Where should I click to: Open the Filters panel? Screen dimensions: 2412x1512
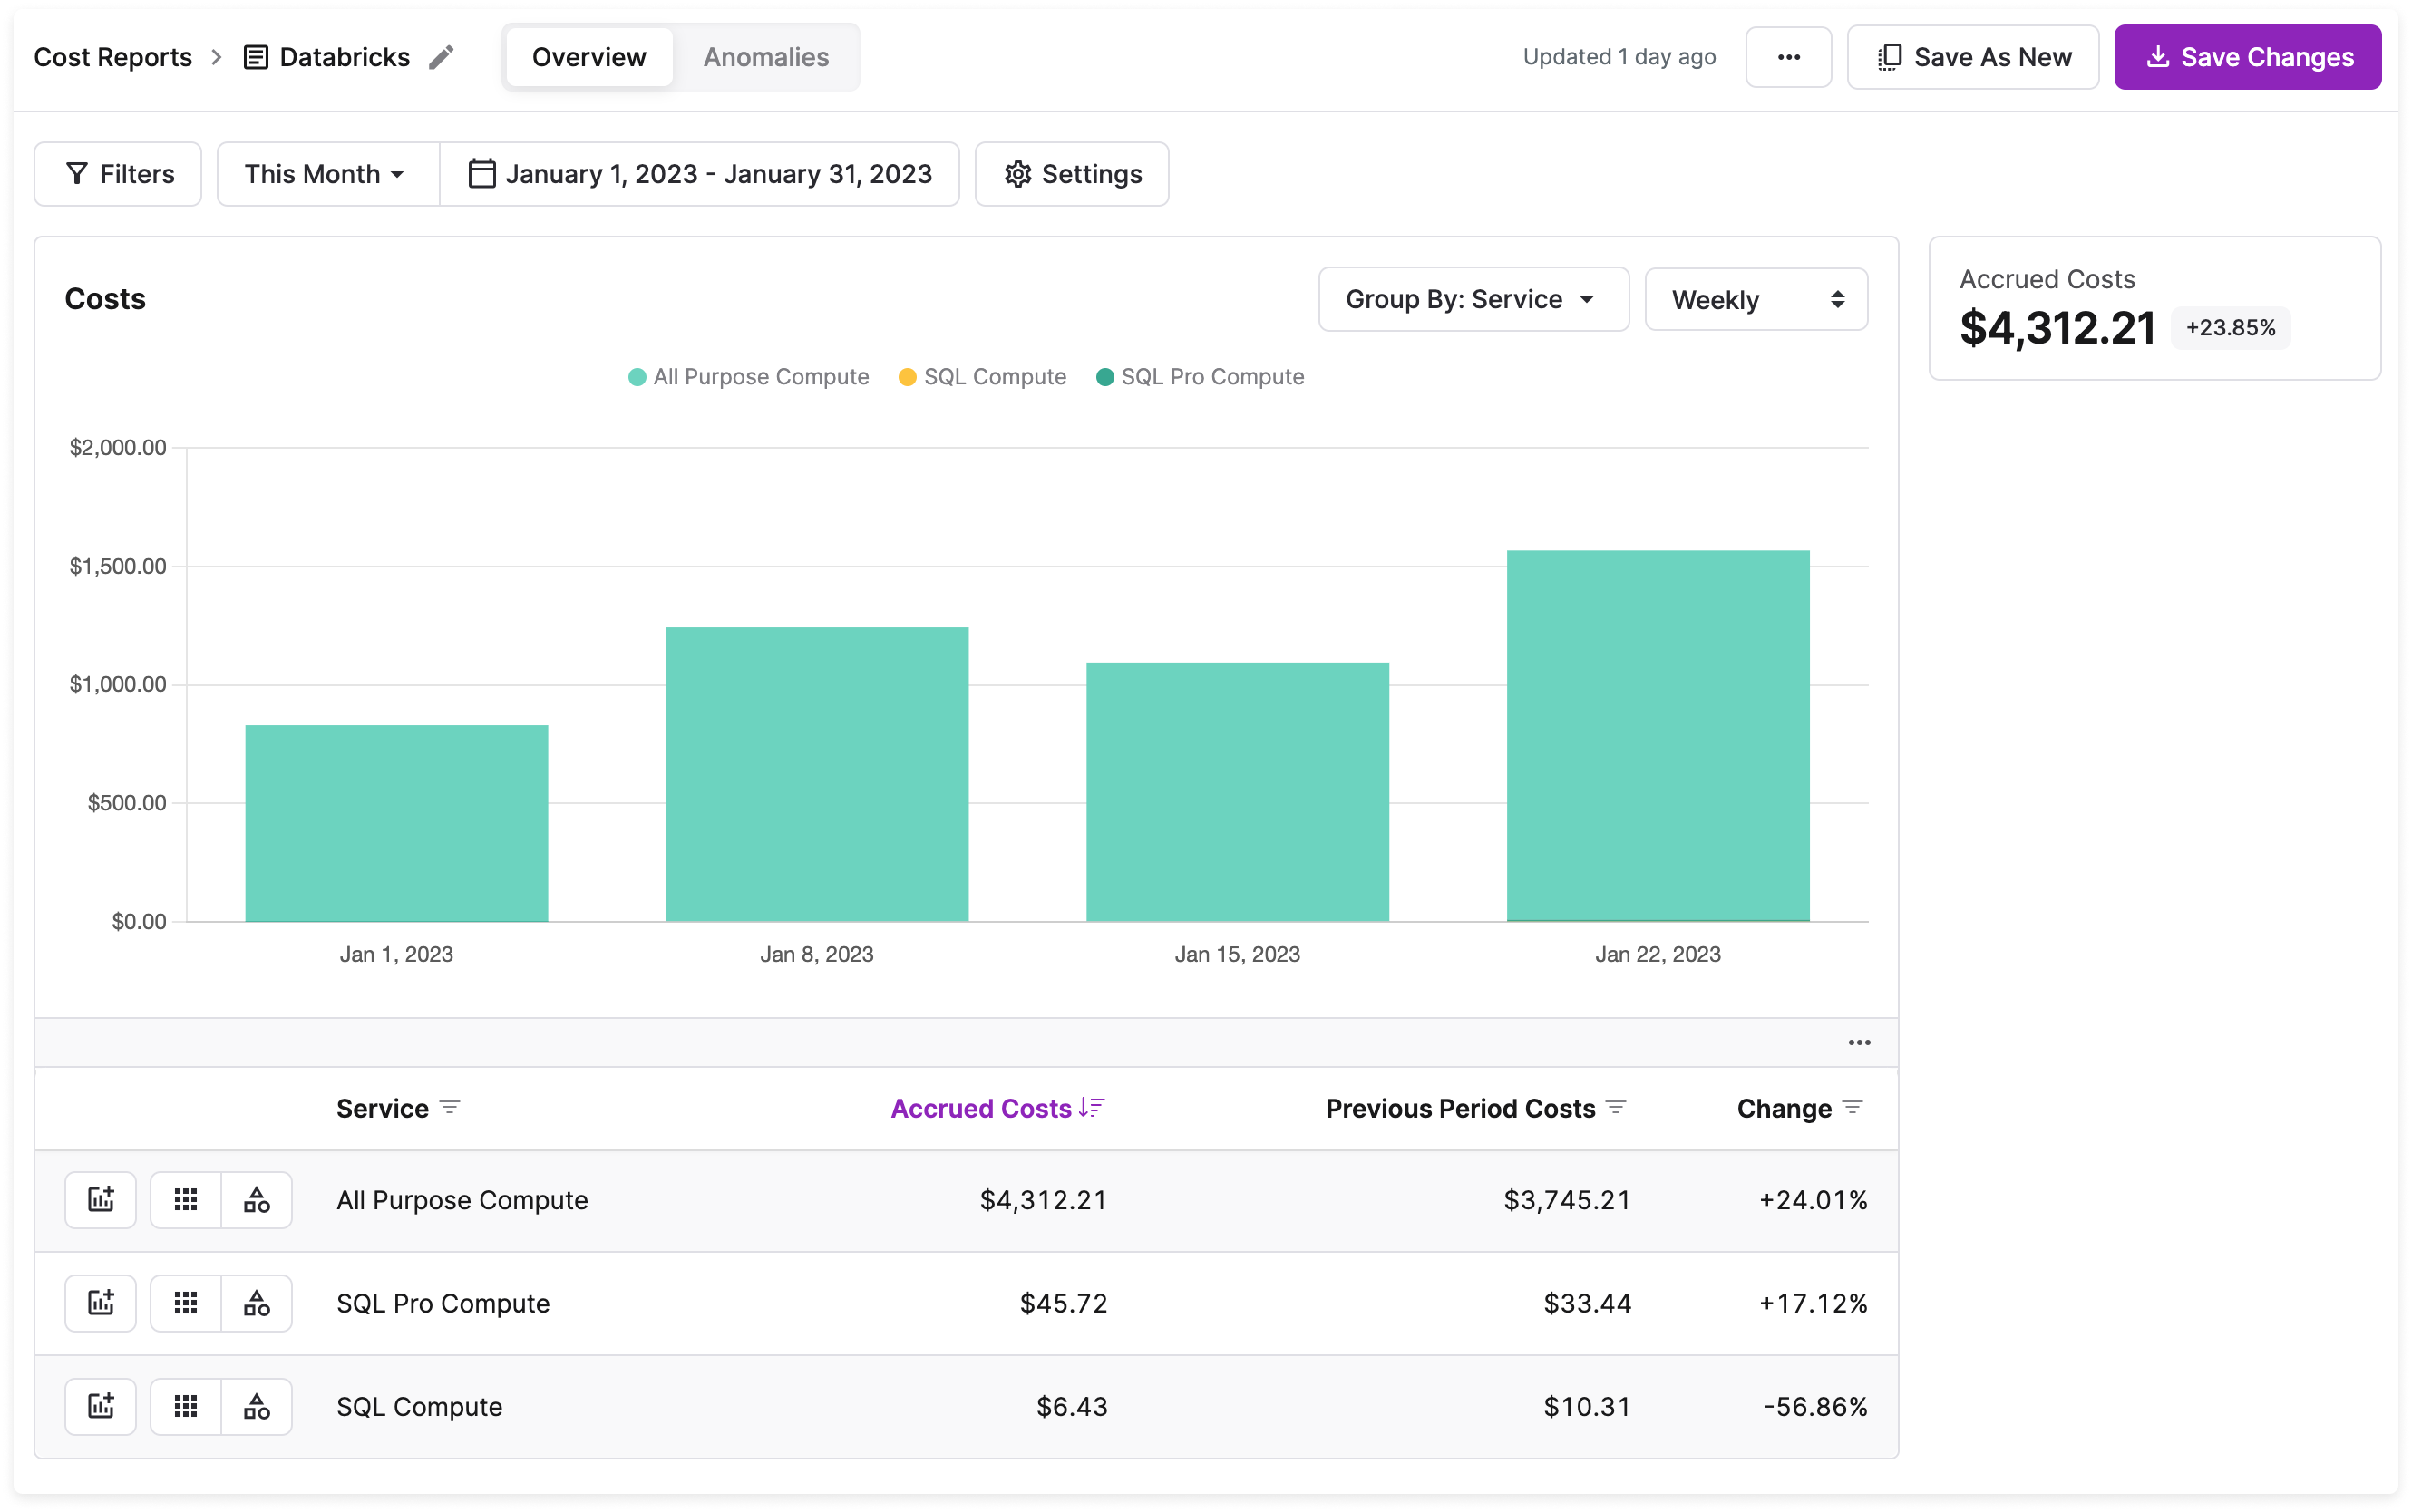118,173
